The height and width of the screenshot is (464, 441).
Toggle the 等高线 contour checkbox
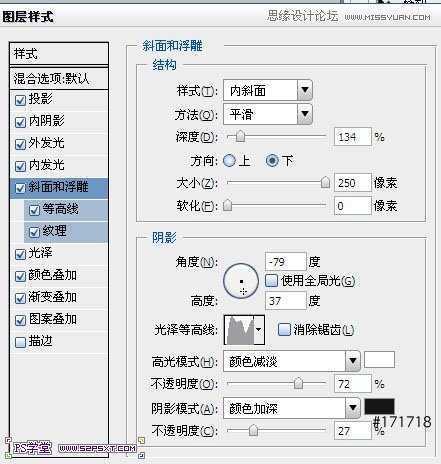click(x=34, y=210)
